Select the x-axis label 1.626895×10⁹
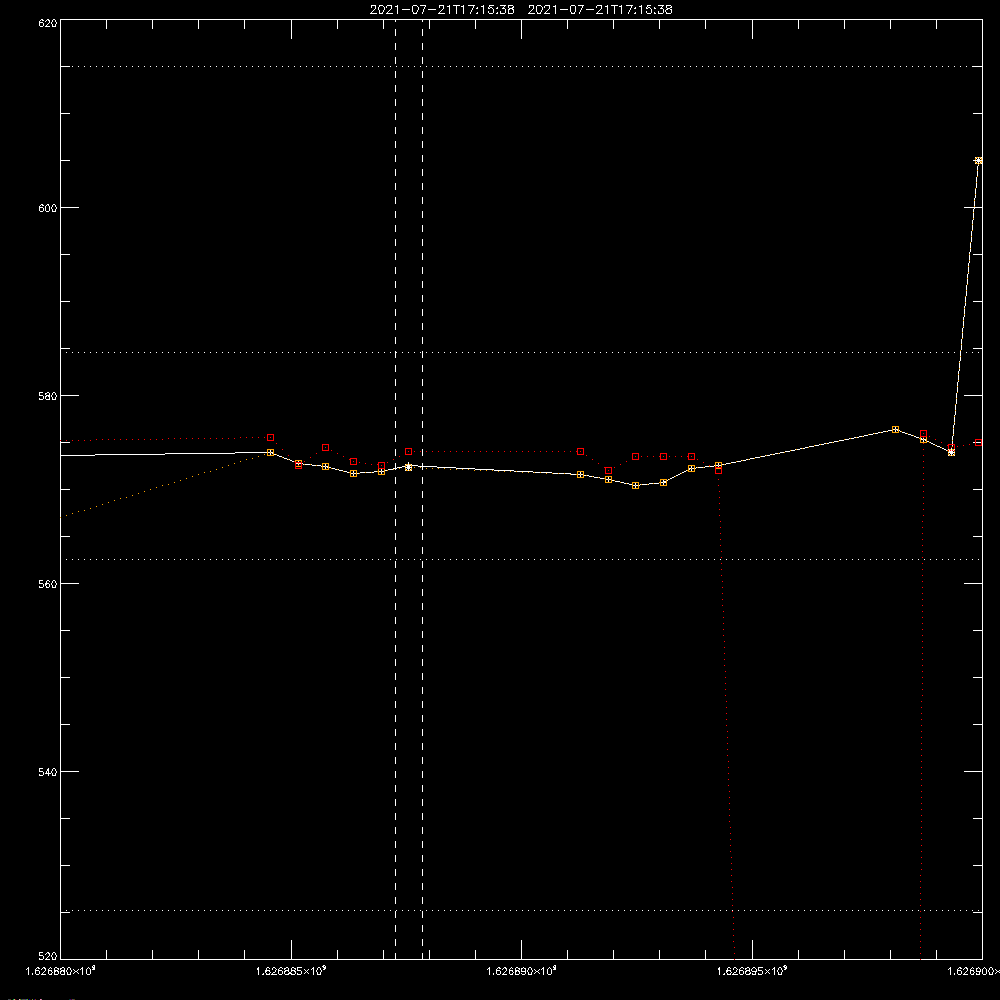 (753, 971)
